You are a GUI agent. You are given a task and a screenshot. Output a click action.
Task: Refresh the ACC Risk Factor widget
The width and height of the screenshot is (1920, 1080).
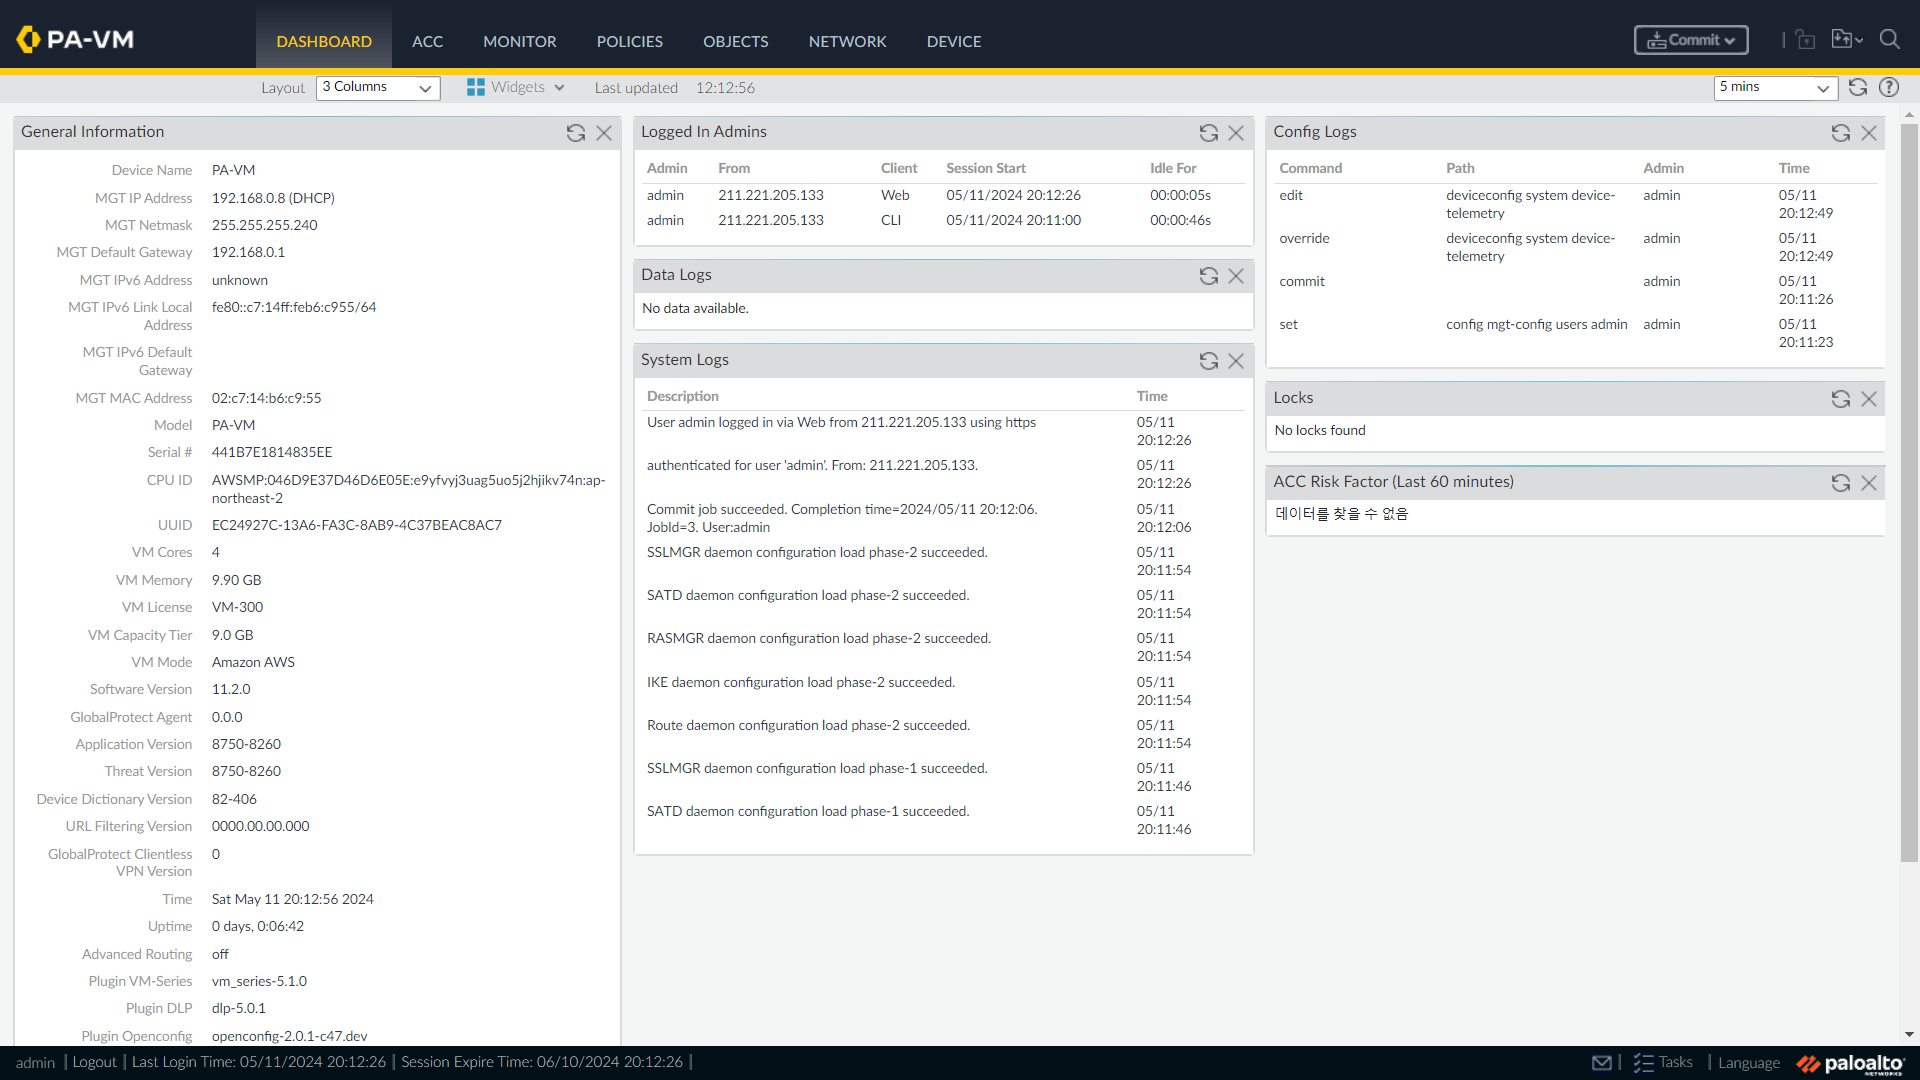click(1840, 483)
